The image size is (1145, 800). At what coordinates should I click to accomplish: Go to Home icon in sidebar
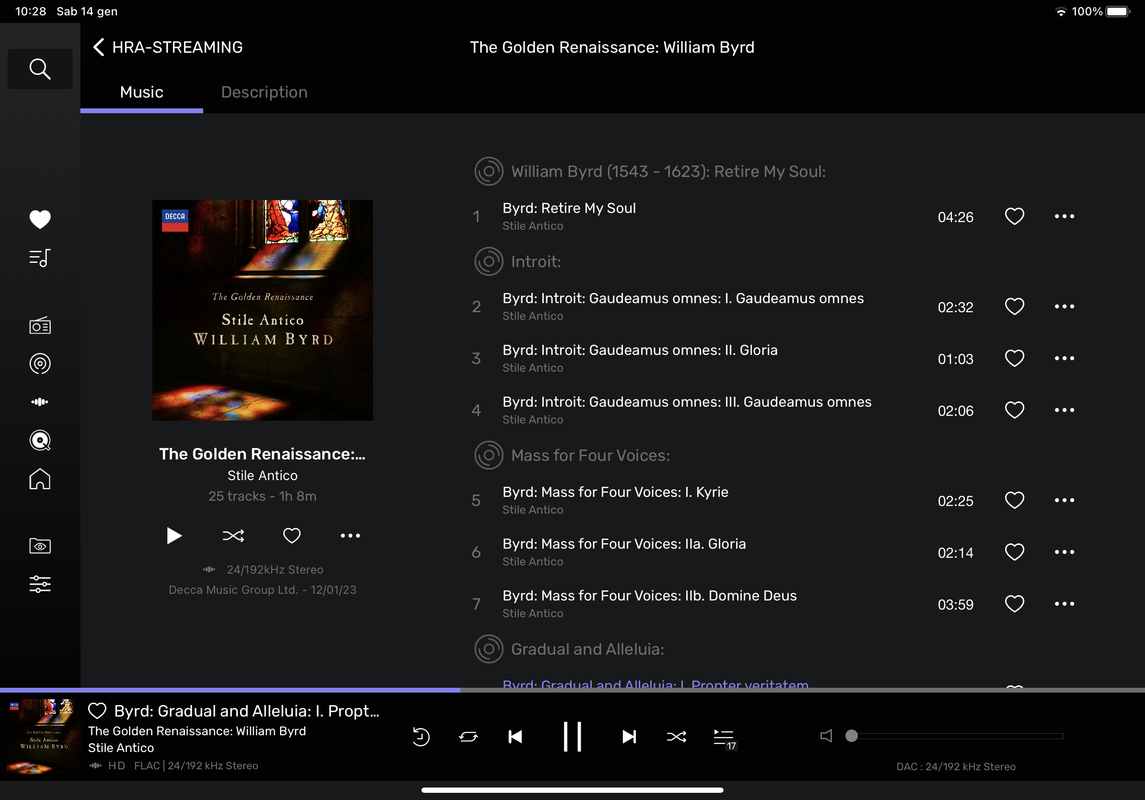click(x=39, y=479)
